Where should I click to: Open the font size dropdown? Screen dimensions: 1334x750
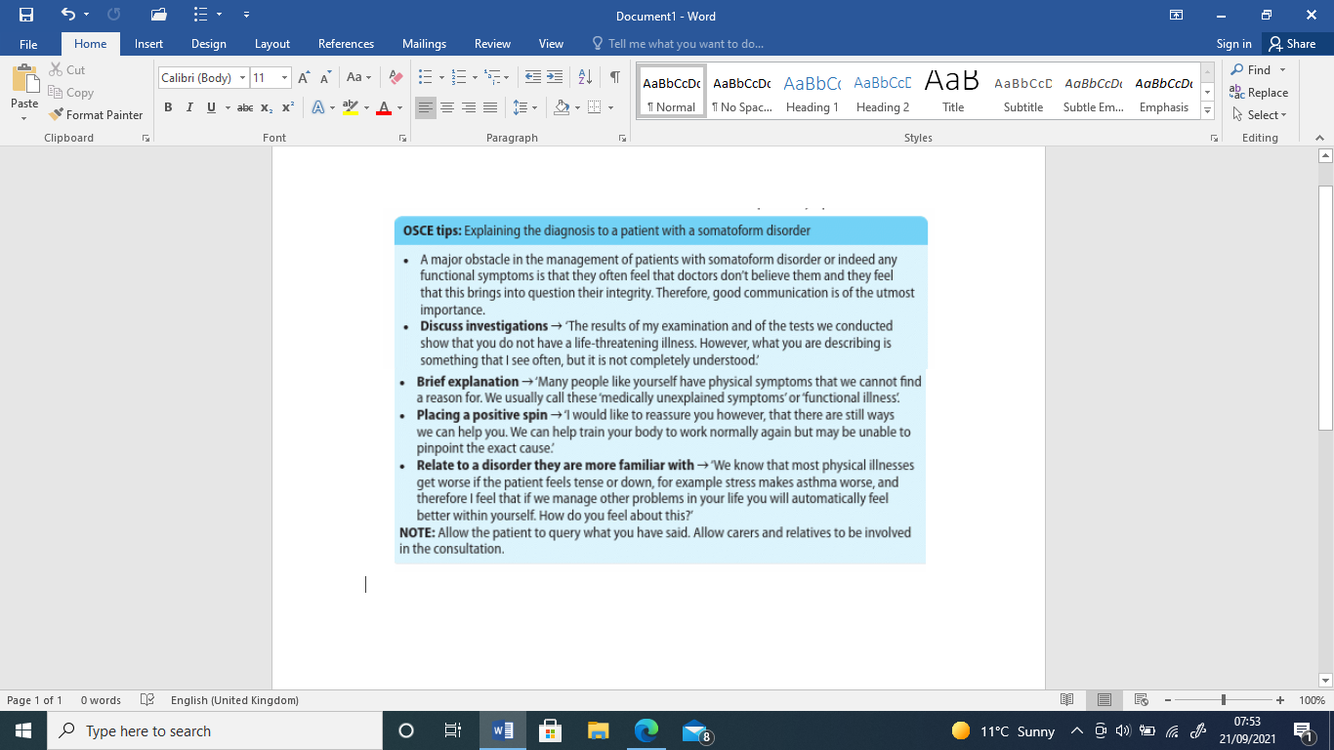[285, 78]
